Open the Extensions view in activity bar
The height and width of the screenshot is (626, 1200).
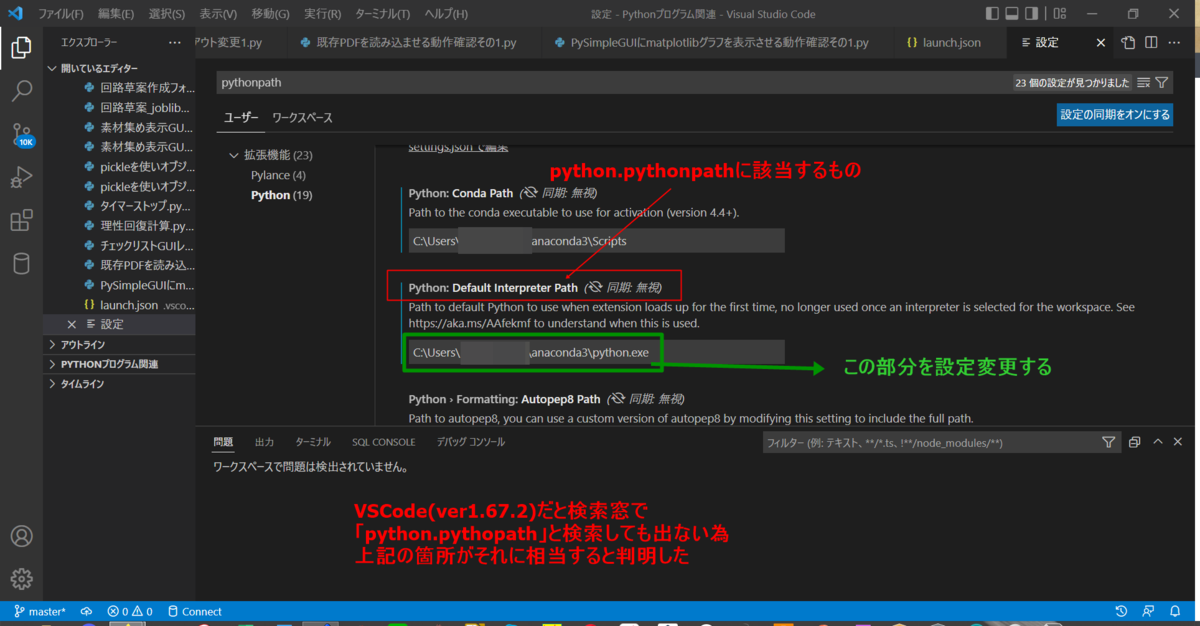[x=21, y=221]
